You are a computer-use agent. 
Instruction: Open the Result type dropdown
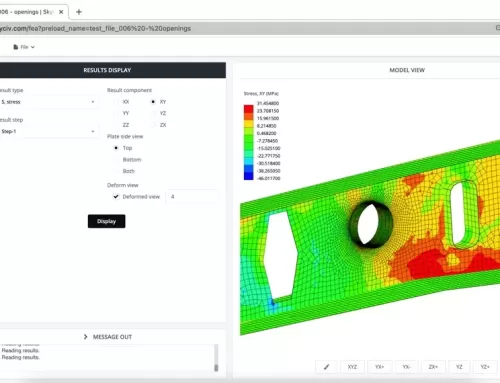(48, 102)
